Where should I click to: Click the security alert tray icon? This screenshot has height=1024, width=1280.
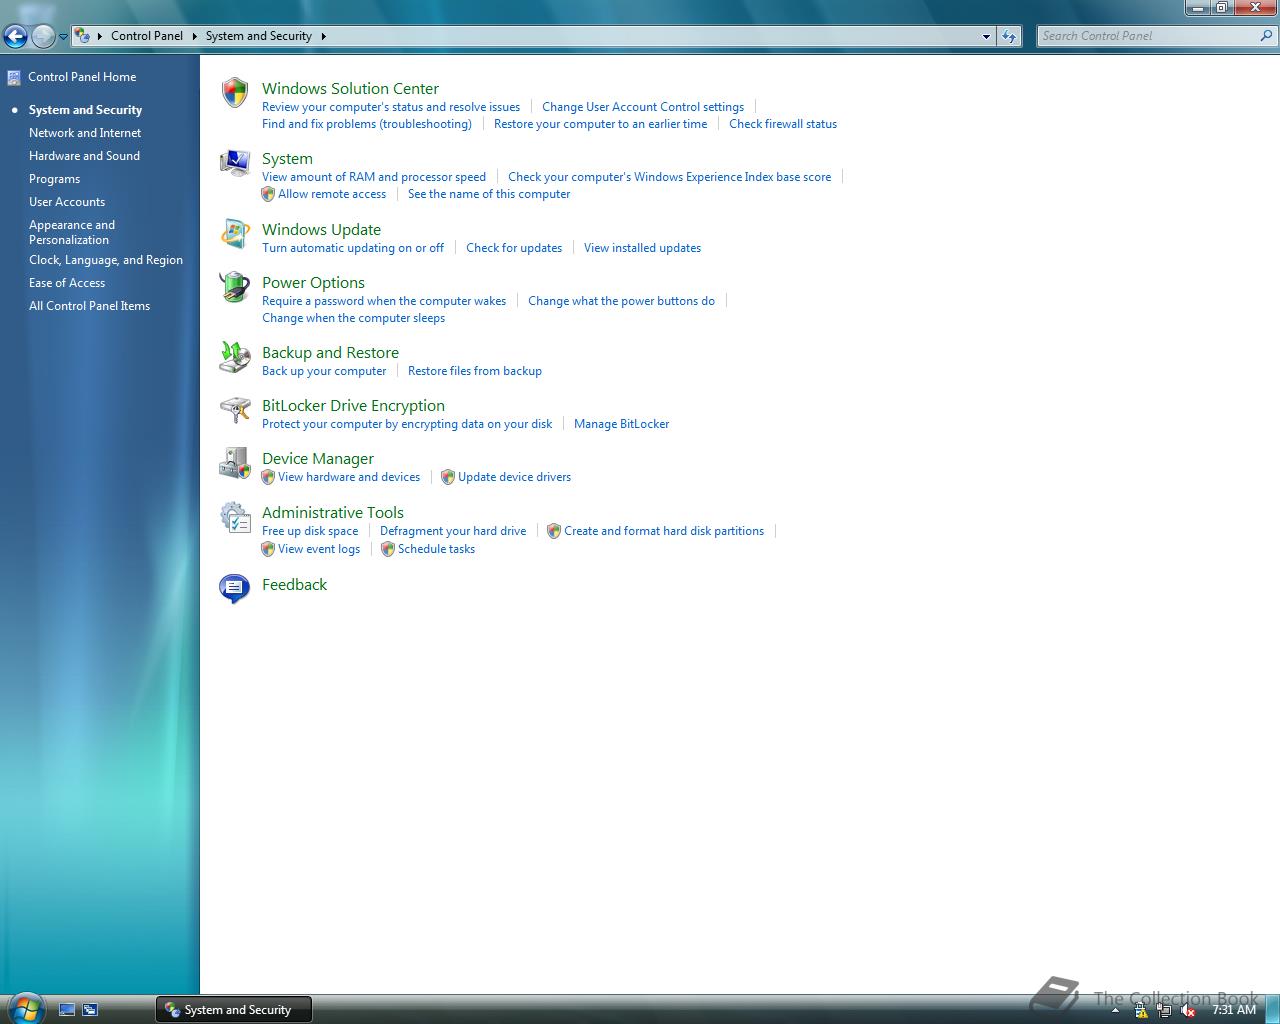pos(1140,1010)
